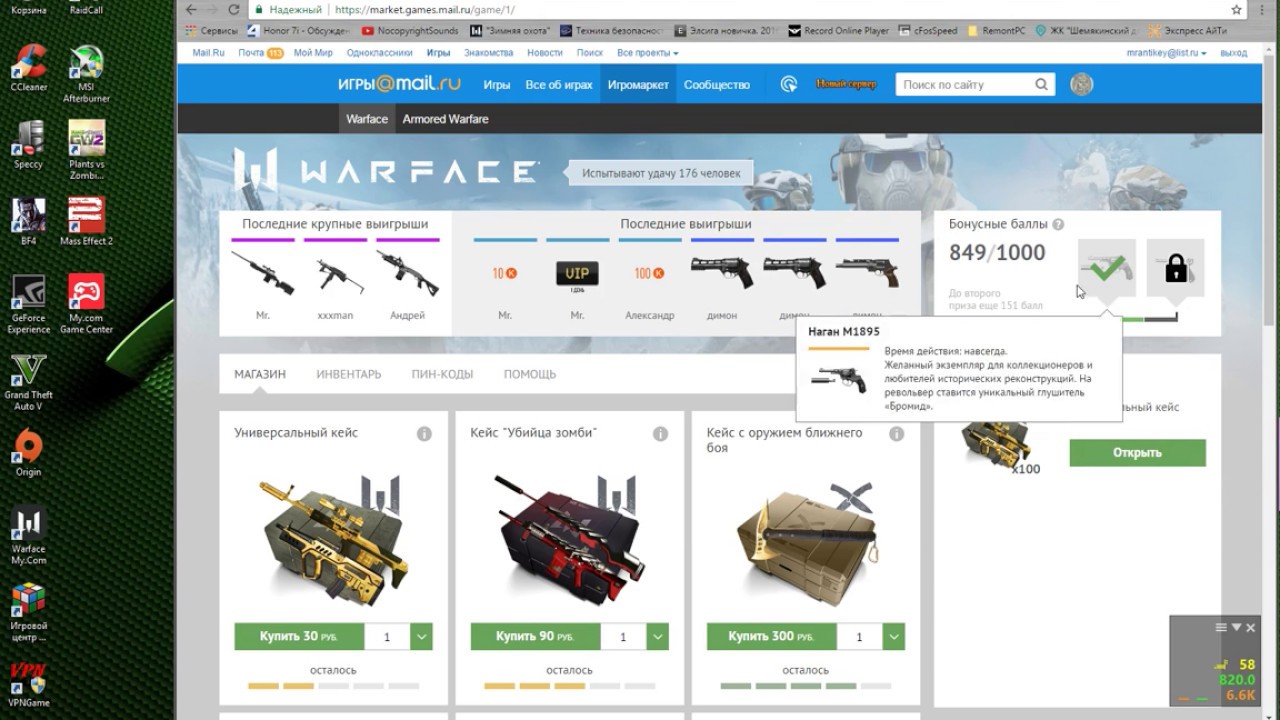Select the Warface My.Com desktop icon
Viewport: 1280px width, 720px height.
click(29, 536)
